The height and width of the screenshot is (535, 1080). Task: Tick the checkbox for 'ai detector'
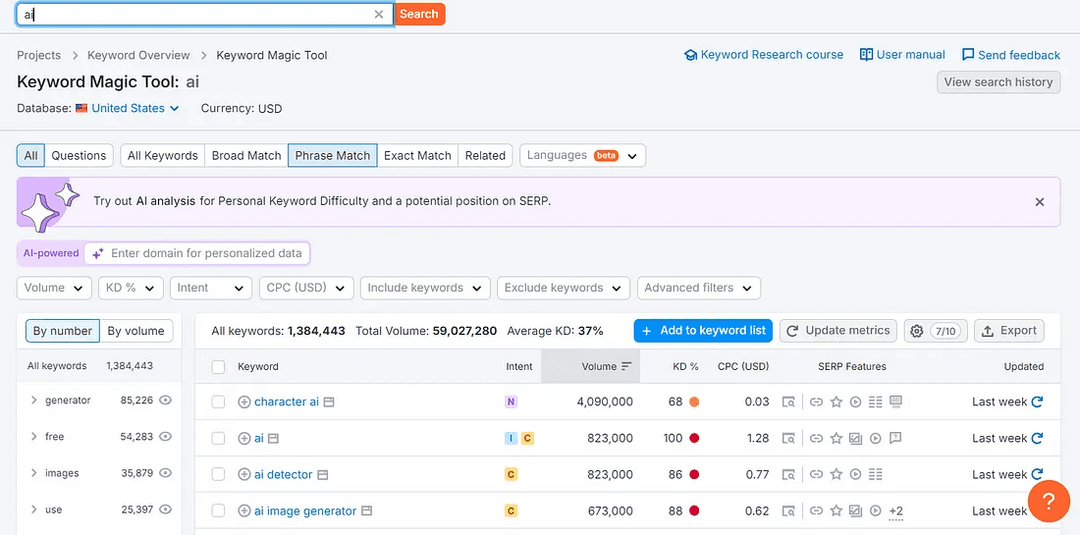click(218, 474)
